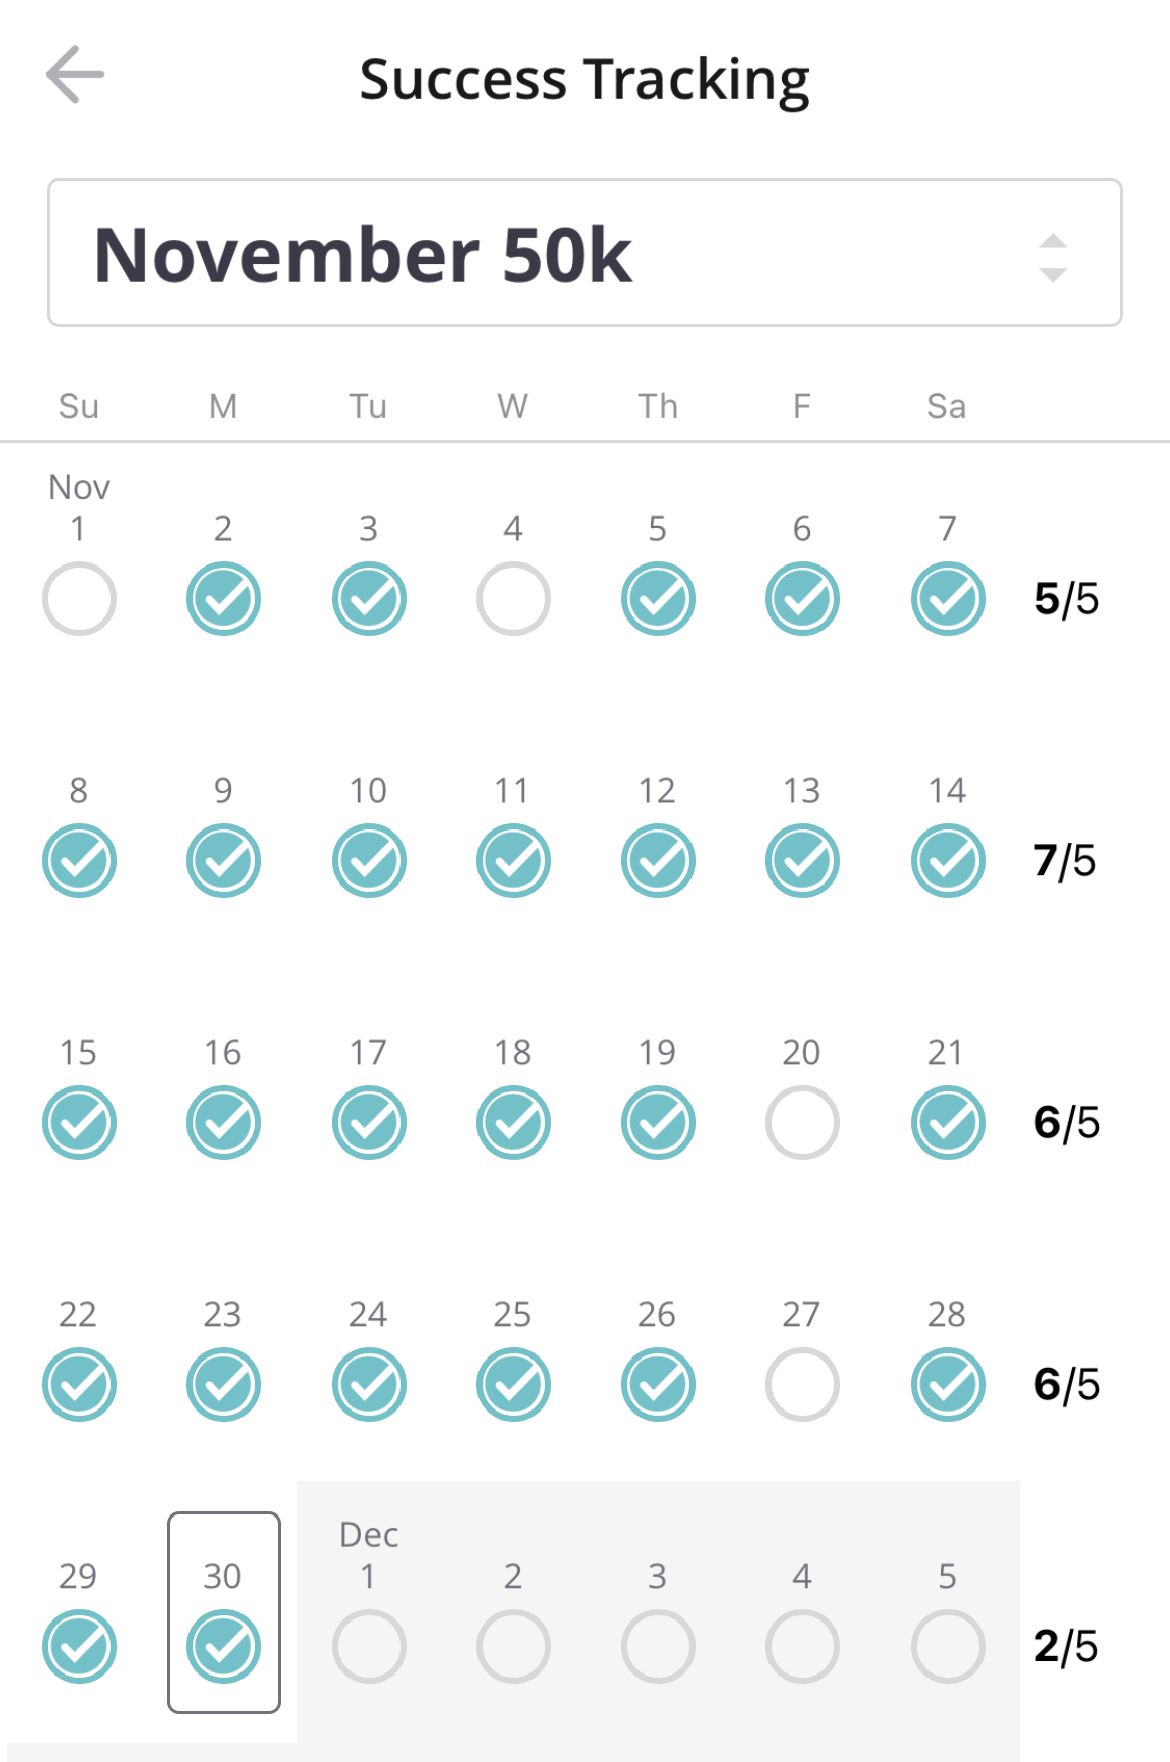Viewport: 1170px width, 1762px height.
Task: Tap the back arrow icon
Action: coord(75,75)
